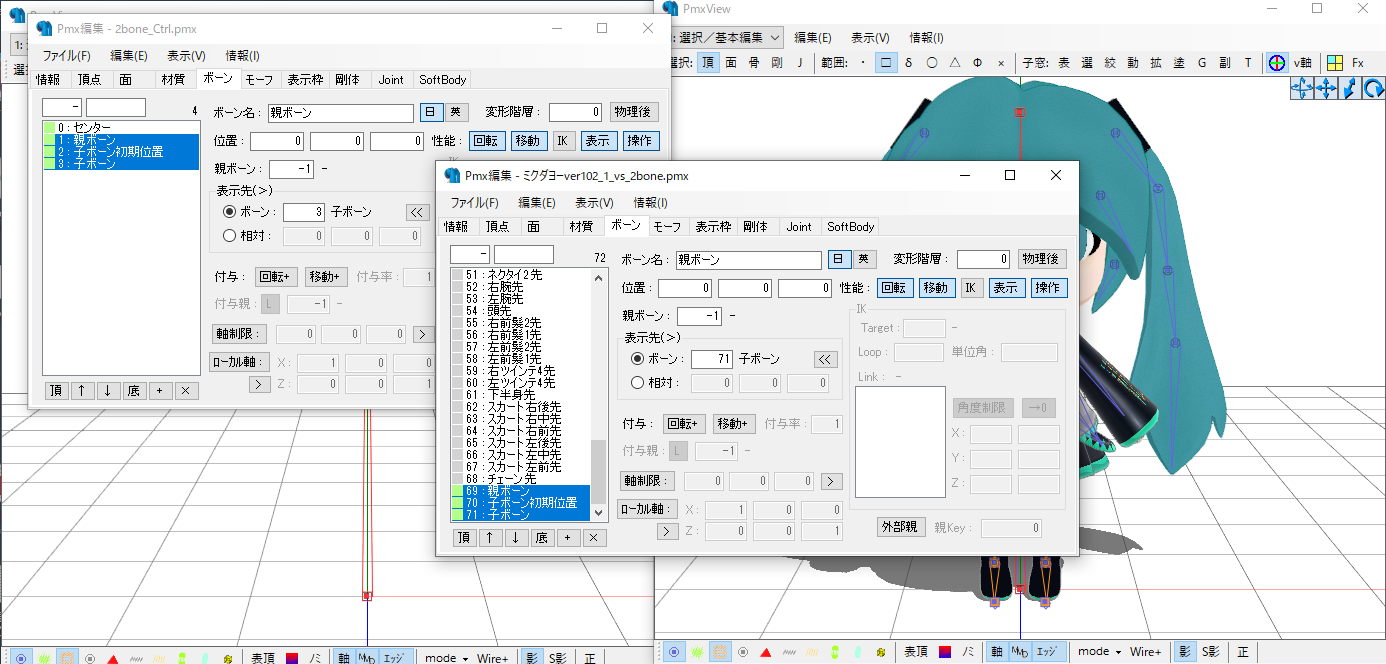The image size is (1386, 664).
Task: Open mode dropdown in right PmxView toolbar
Action: [1098, 652]
